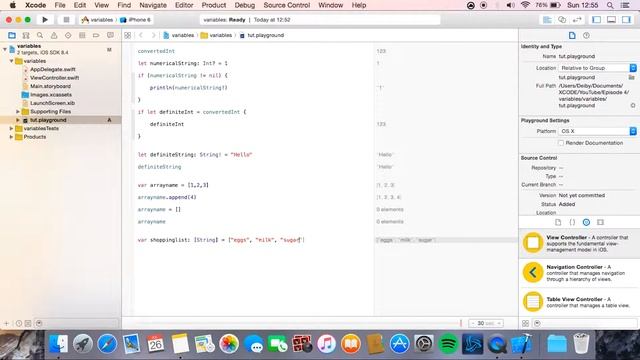Open the File menu
The image size is (640, 360).
(60, 5)
